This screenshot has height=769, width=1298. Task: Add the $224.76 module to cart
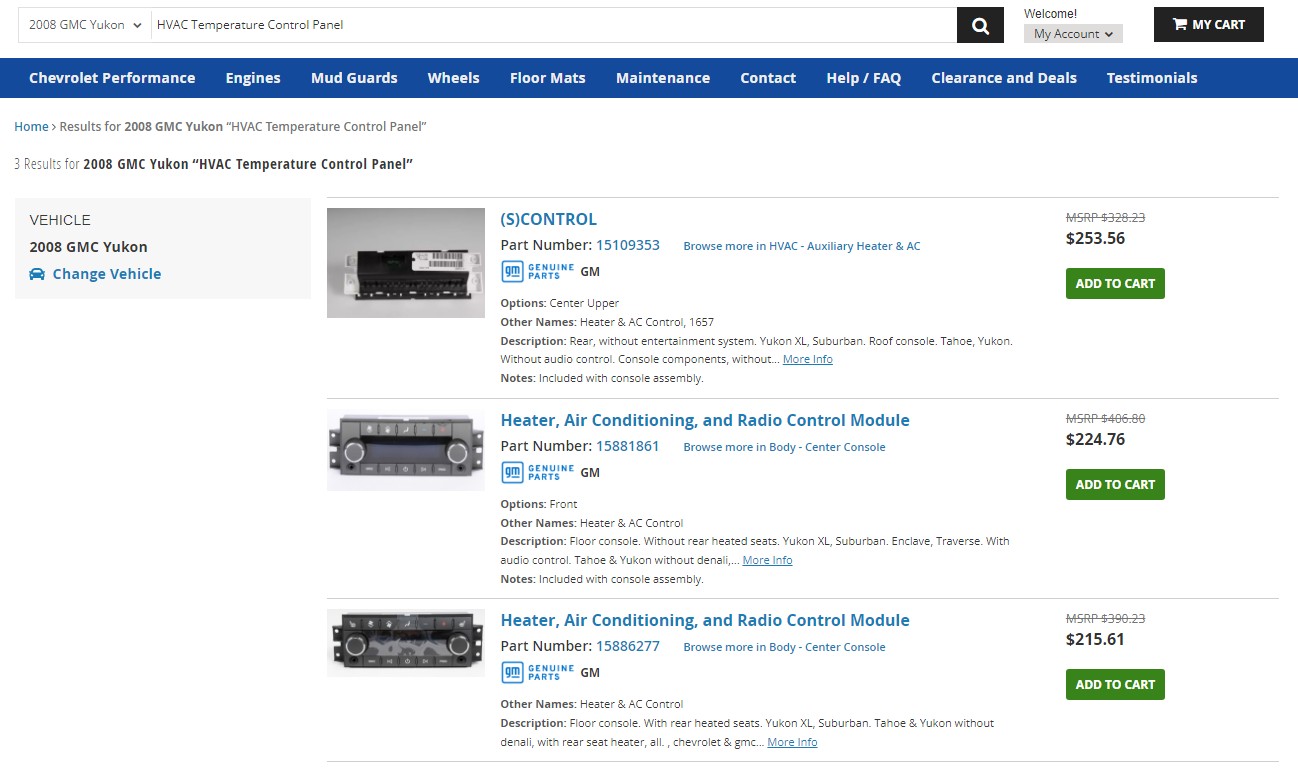coord(1115,485)
